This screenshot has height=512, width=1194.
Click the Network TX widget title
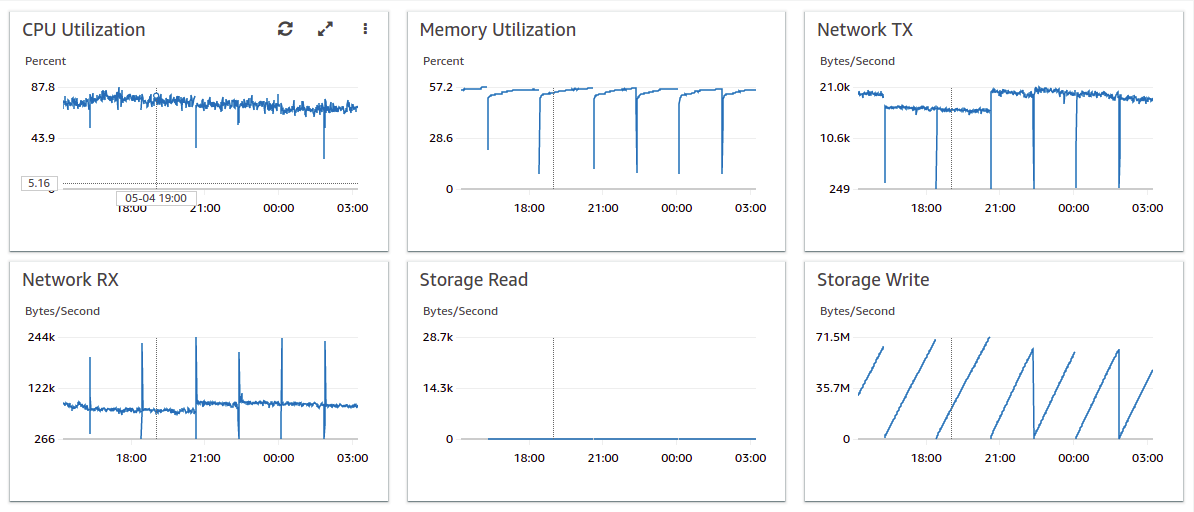click(x=864, y=30)
